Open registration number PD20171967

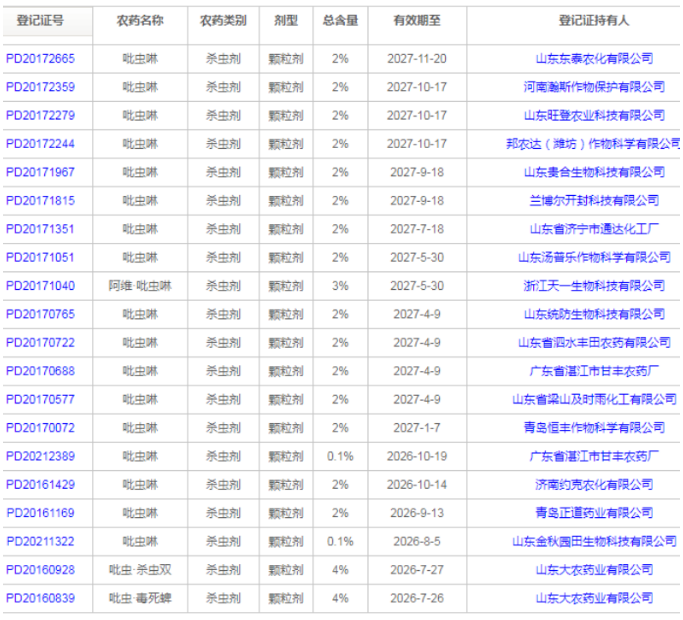pos(41,172)
